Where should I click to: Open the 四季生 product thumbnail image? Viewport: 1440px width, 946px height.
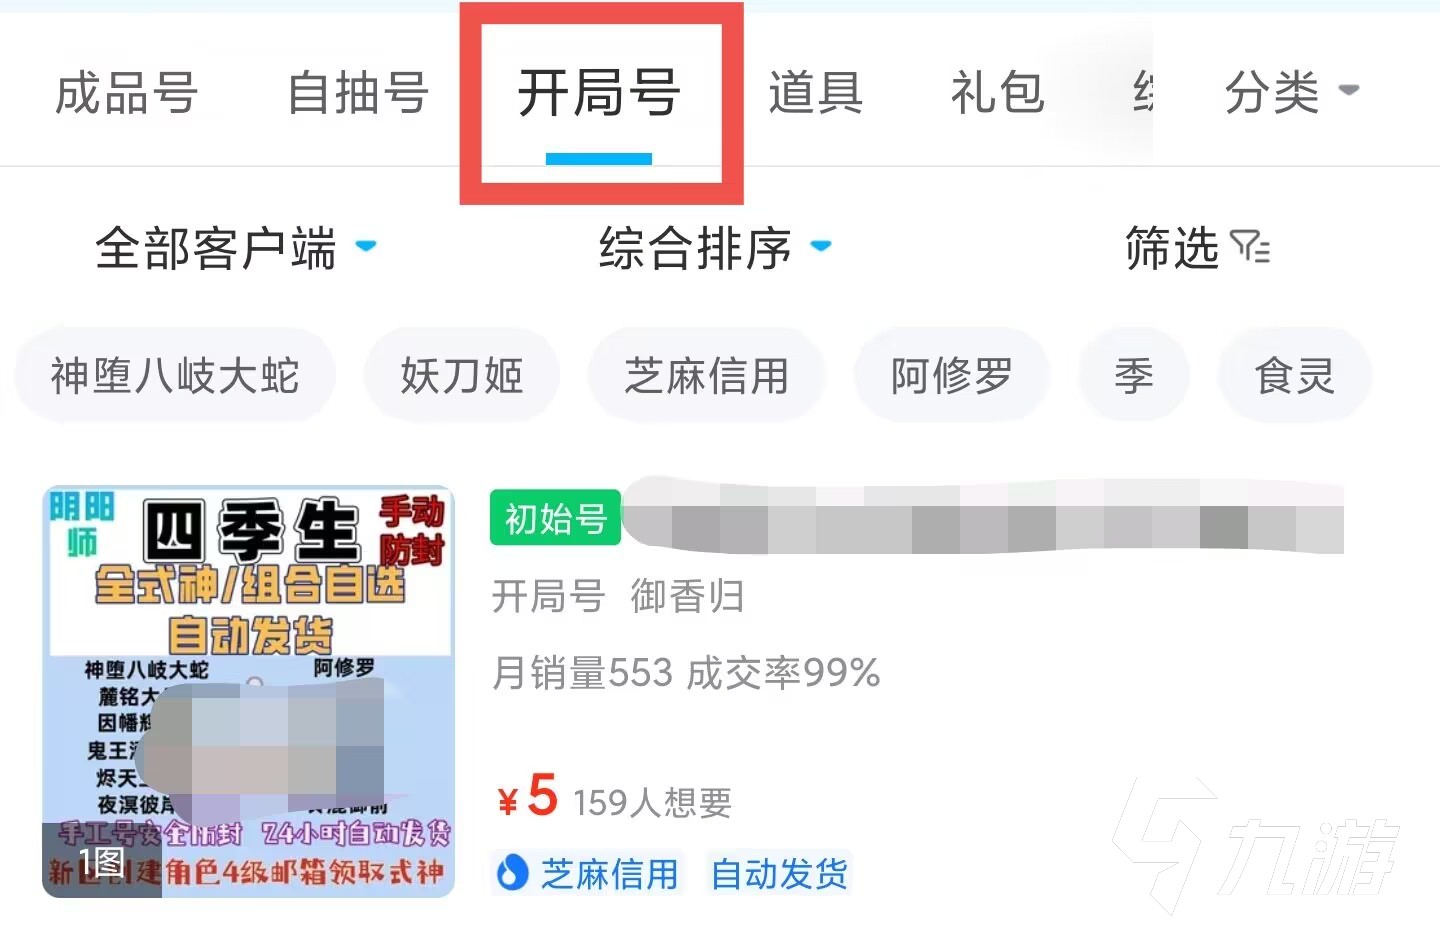[x=248, y=691]
